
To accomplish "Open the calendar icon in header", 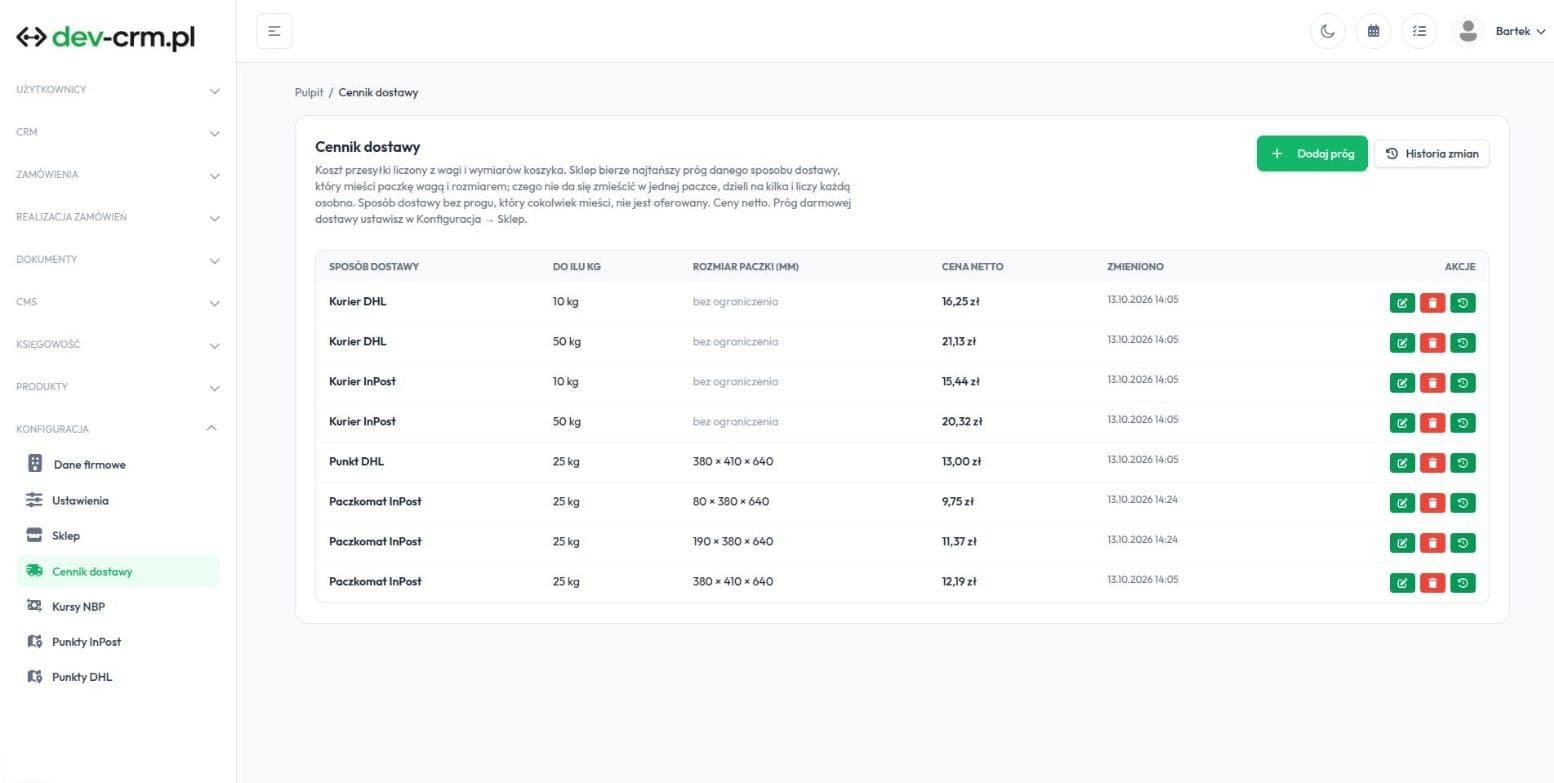I will pos(1373,31).
